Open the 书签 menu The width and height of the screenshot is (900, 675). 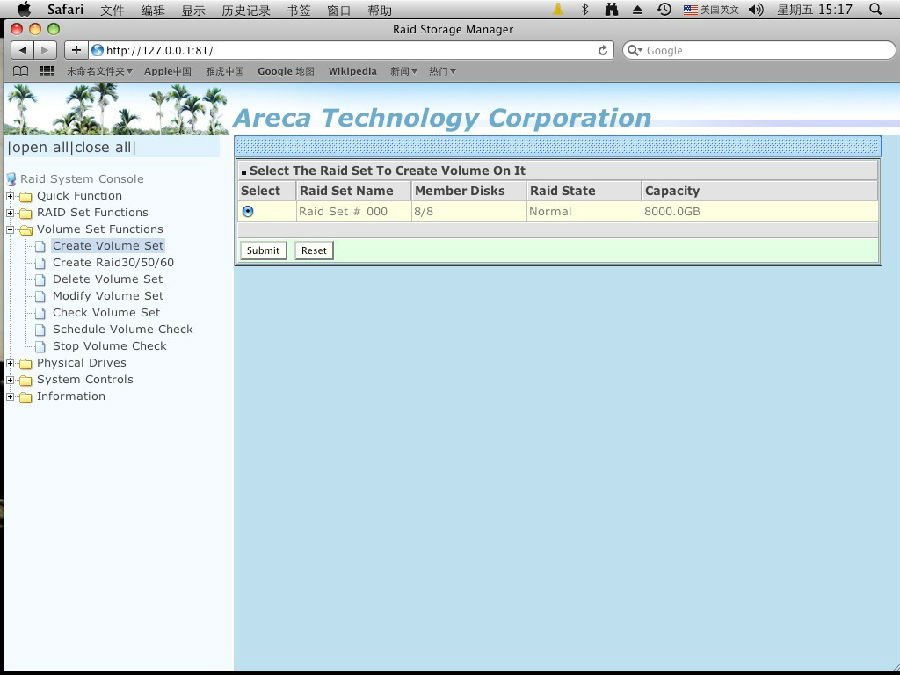coord(298,10)
